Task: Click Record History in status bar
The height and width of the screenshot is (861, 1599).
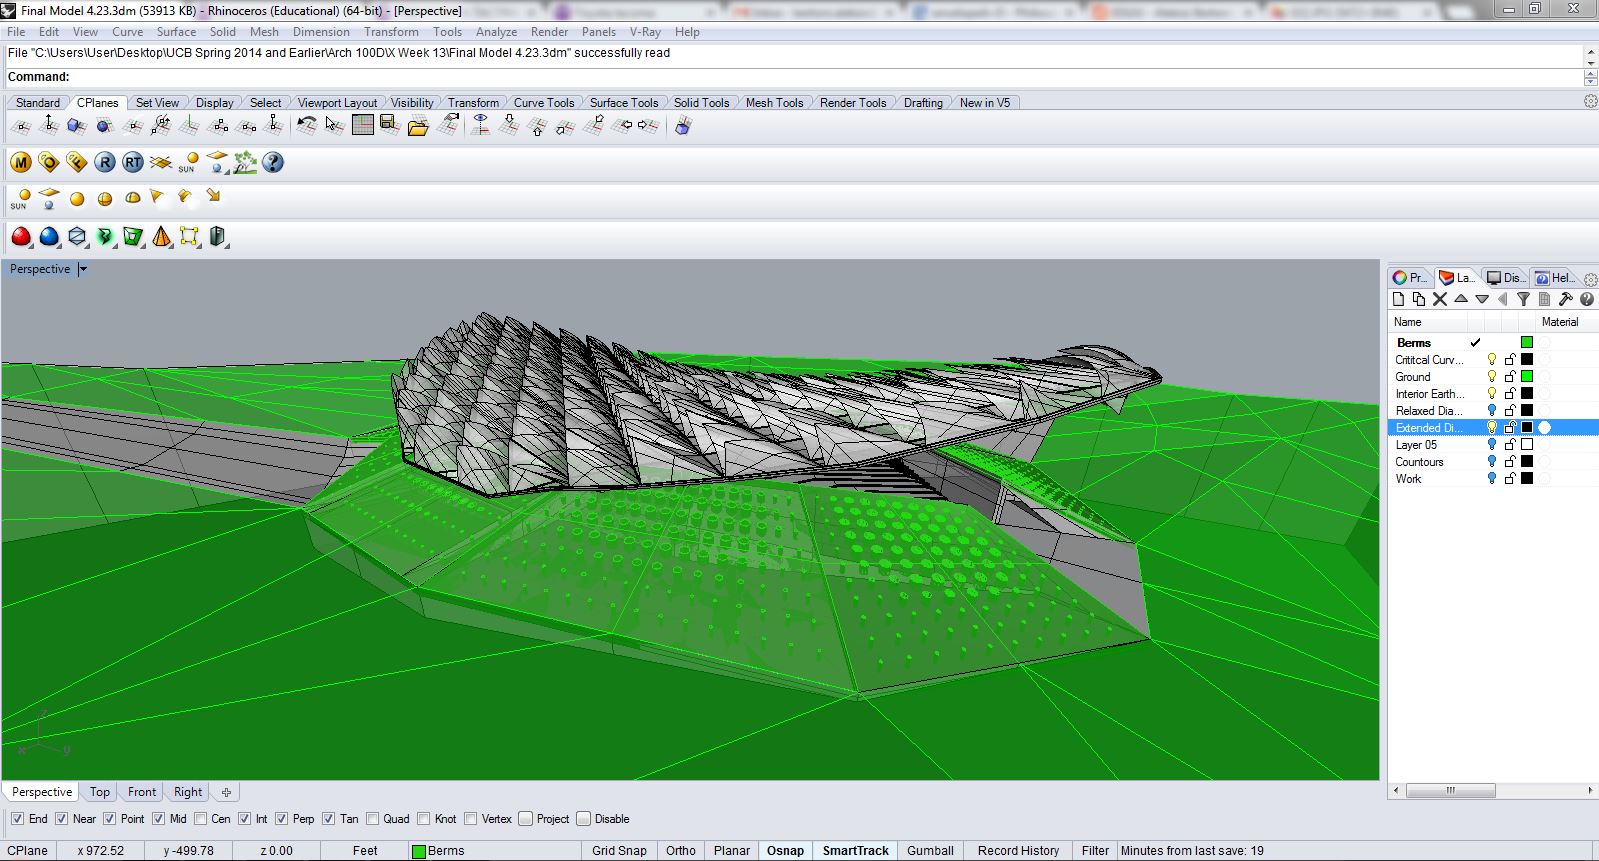Action: coord(1018,851)
